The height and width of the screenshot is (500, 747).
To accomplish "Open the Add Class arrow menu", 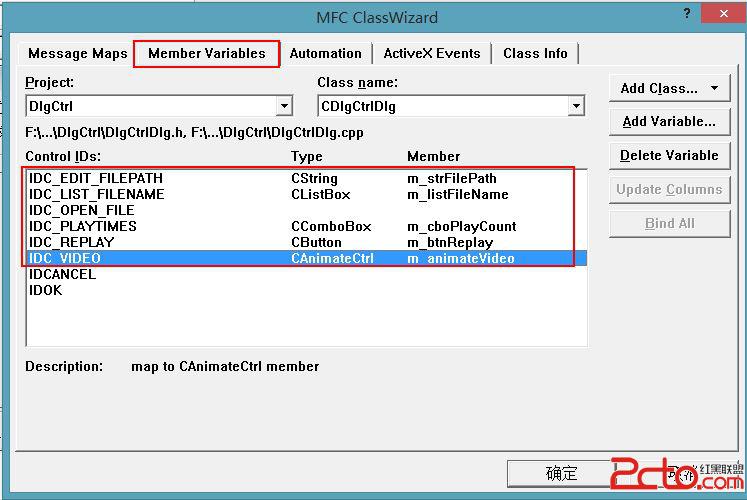I will tap(714, 88).
